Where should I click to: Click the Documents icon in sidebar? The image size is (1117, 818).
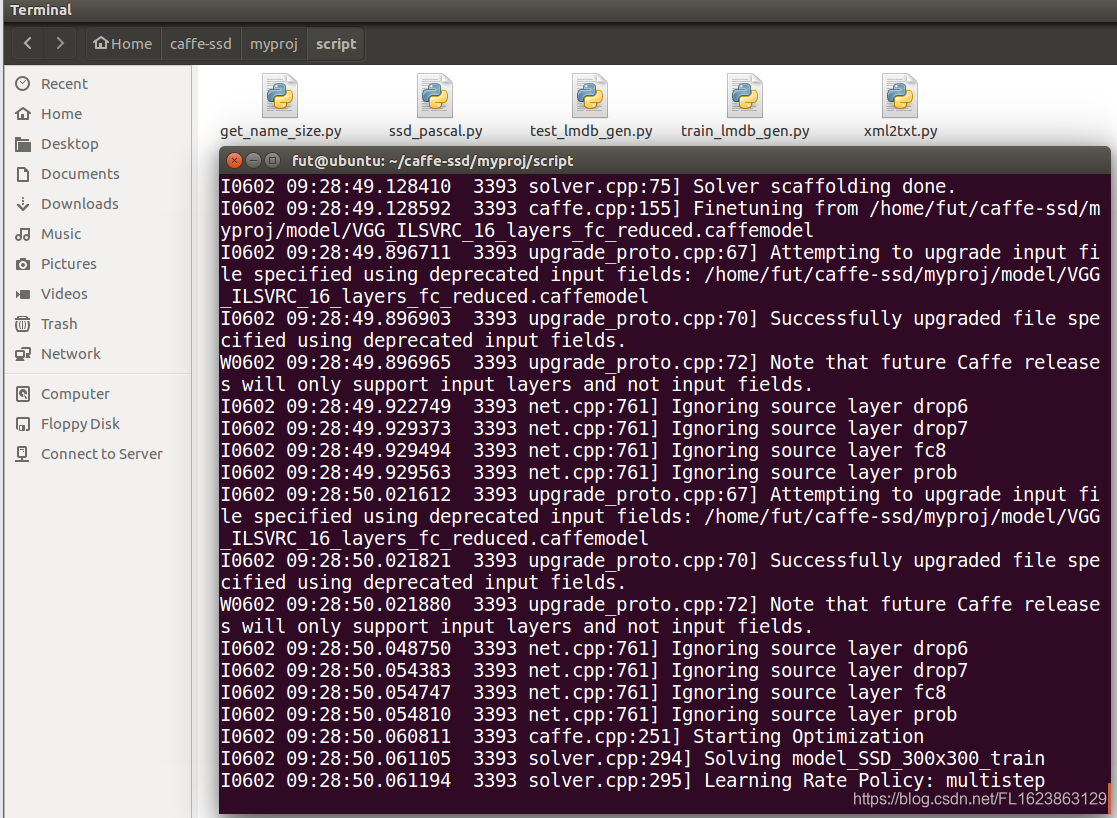click(x=23, y=174)
